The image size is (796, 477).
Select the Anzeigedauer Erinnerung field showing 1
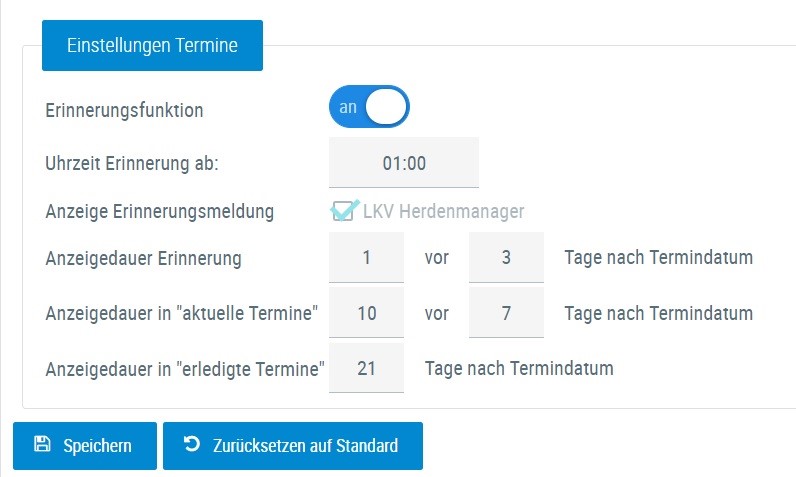coord(367,257)
